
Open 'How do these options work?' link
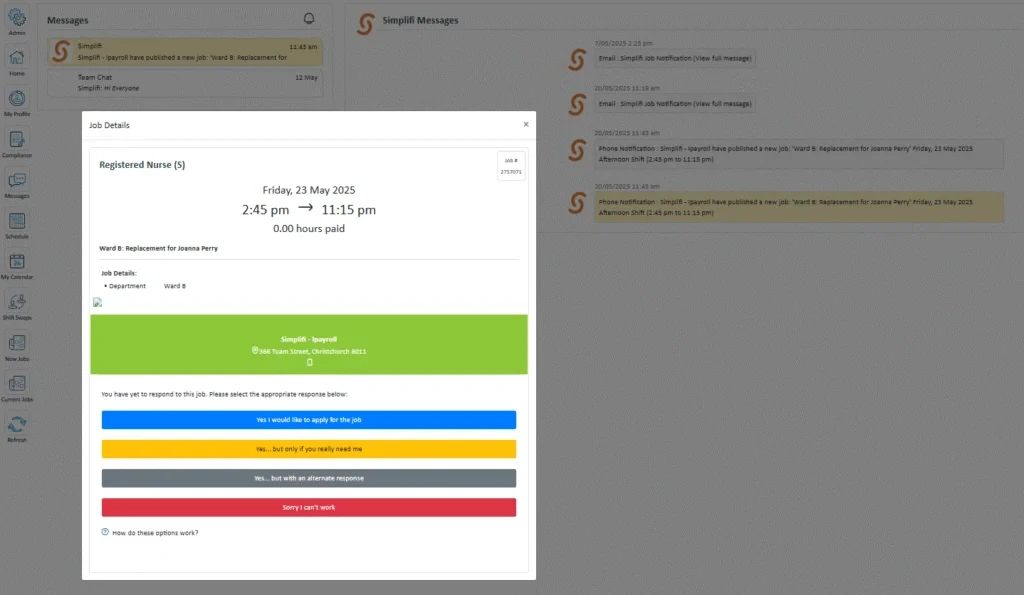point(155,533)
